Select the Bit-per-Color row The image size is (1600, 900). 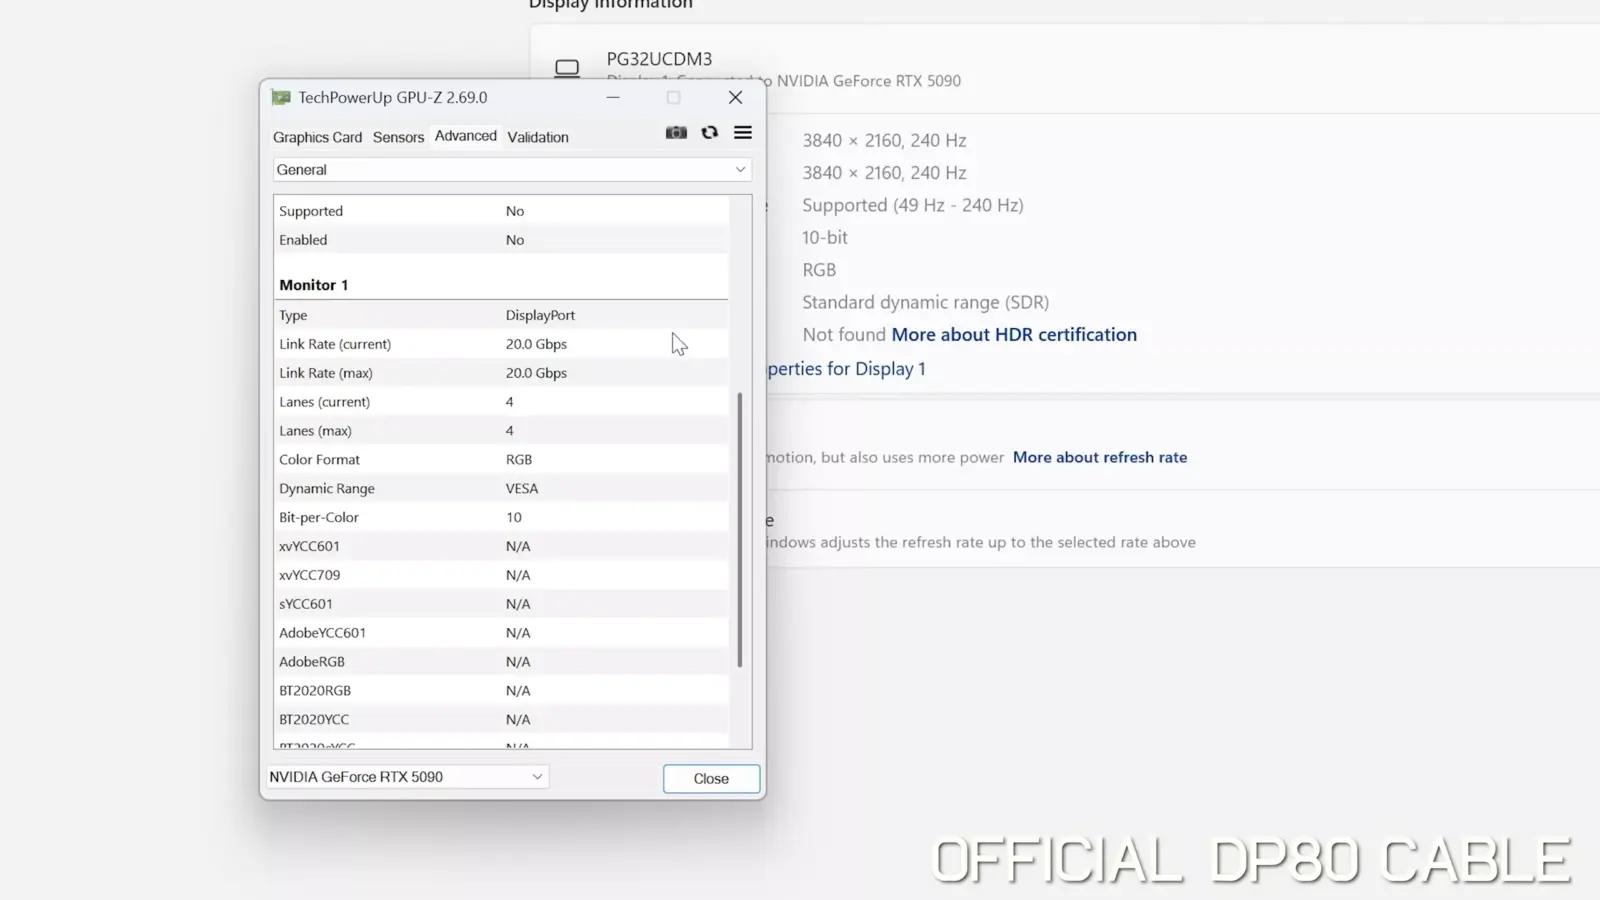pos(501,518)
